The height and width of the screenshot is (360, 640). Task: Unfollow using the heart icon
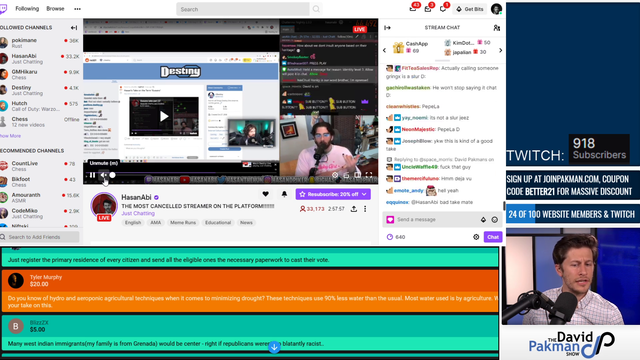[x=265, y=194]
